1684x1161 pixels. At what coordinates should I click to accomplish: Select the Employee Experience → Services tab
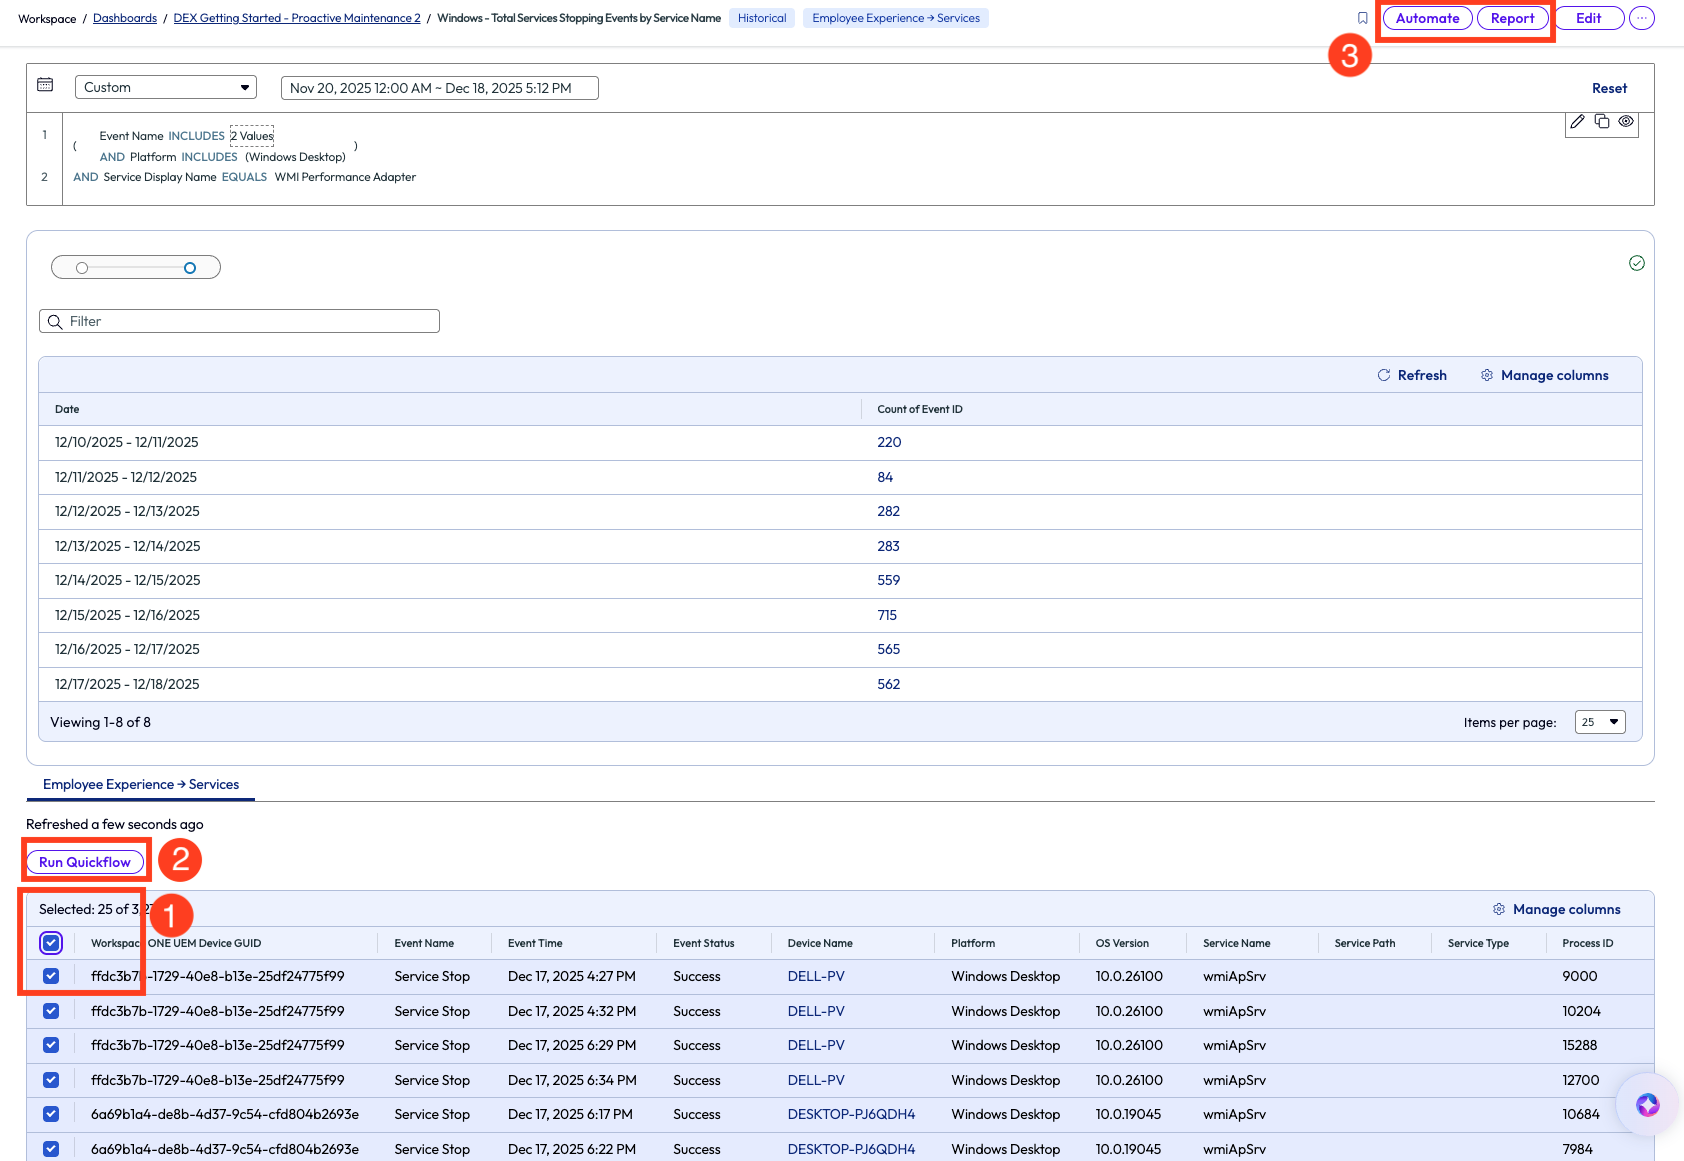pyautogui.click(x=141, y=785)
